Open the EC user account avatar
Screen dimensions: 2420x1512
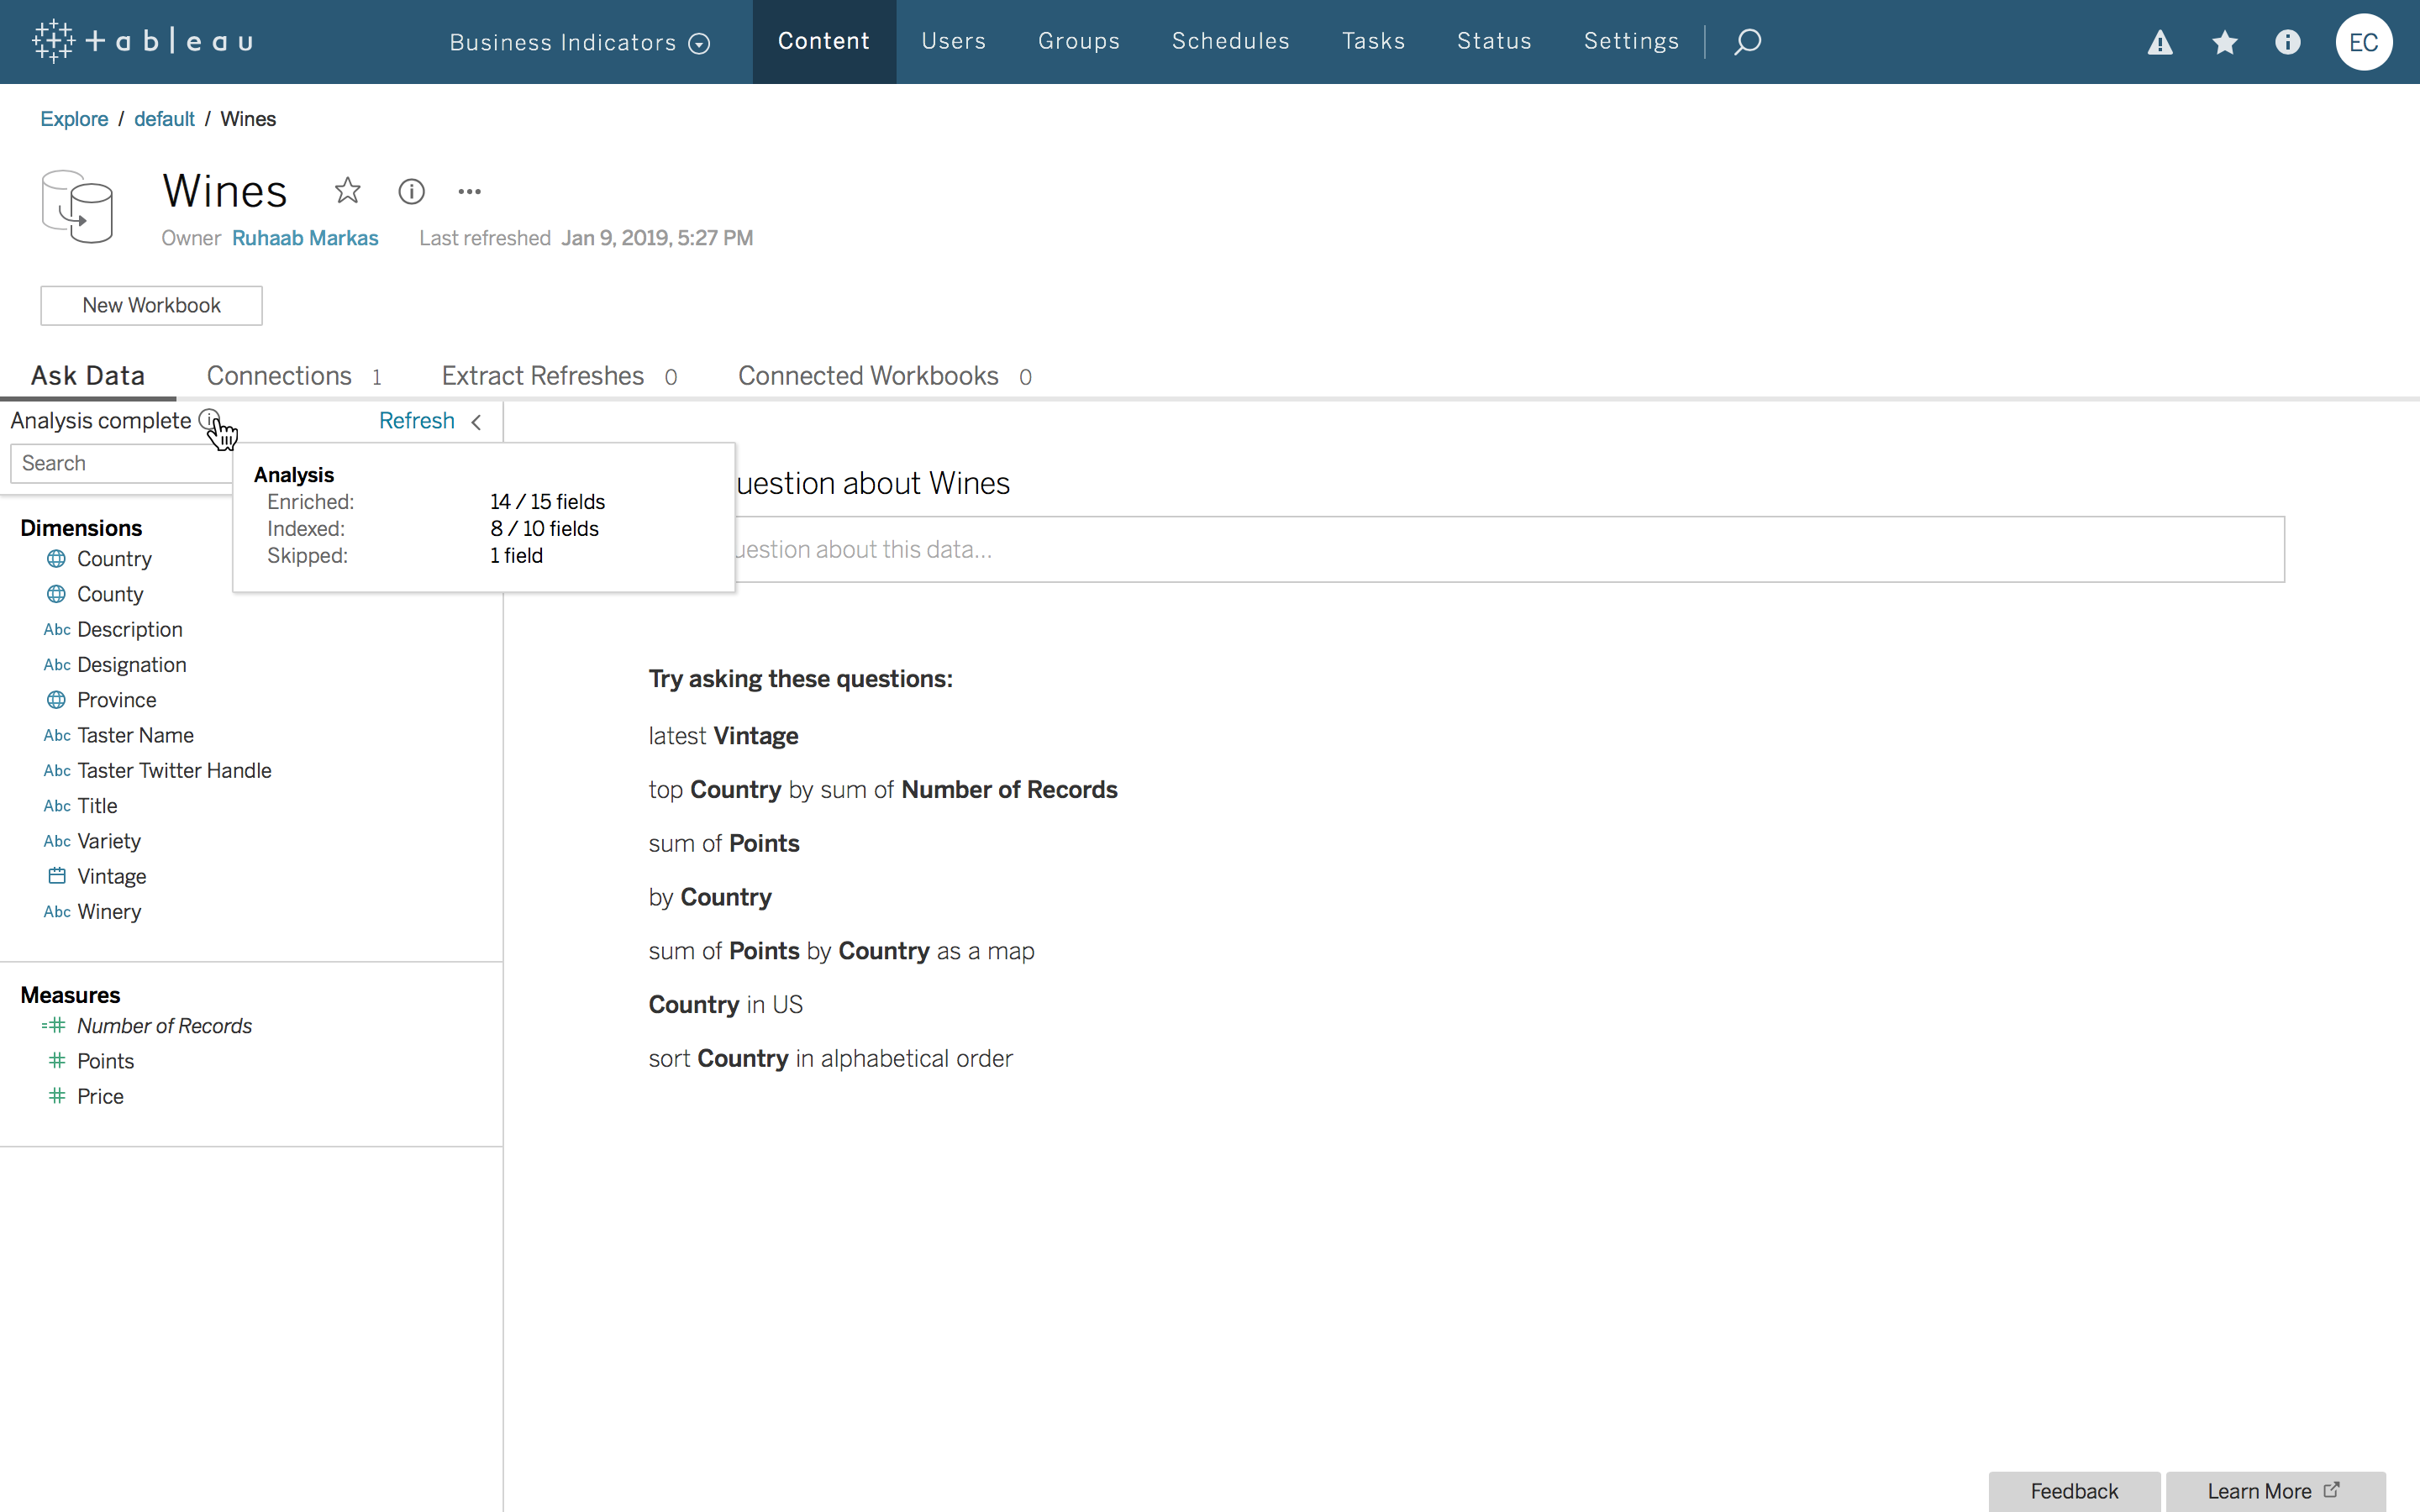click(2363, 42)
